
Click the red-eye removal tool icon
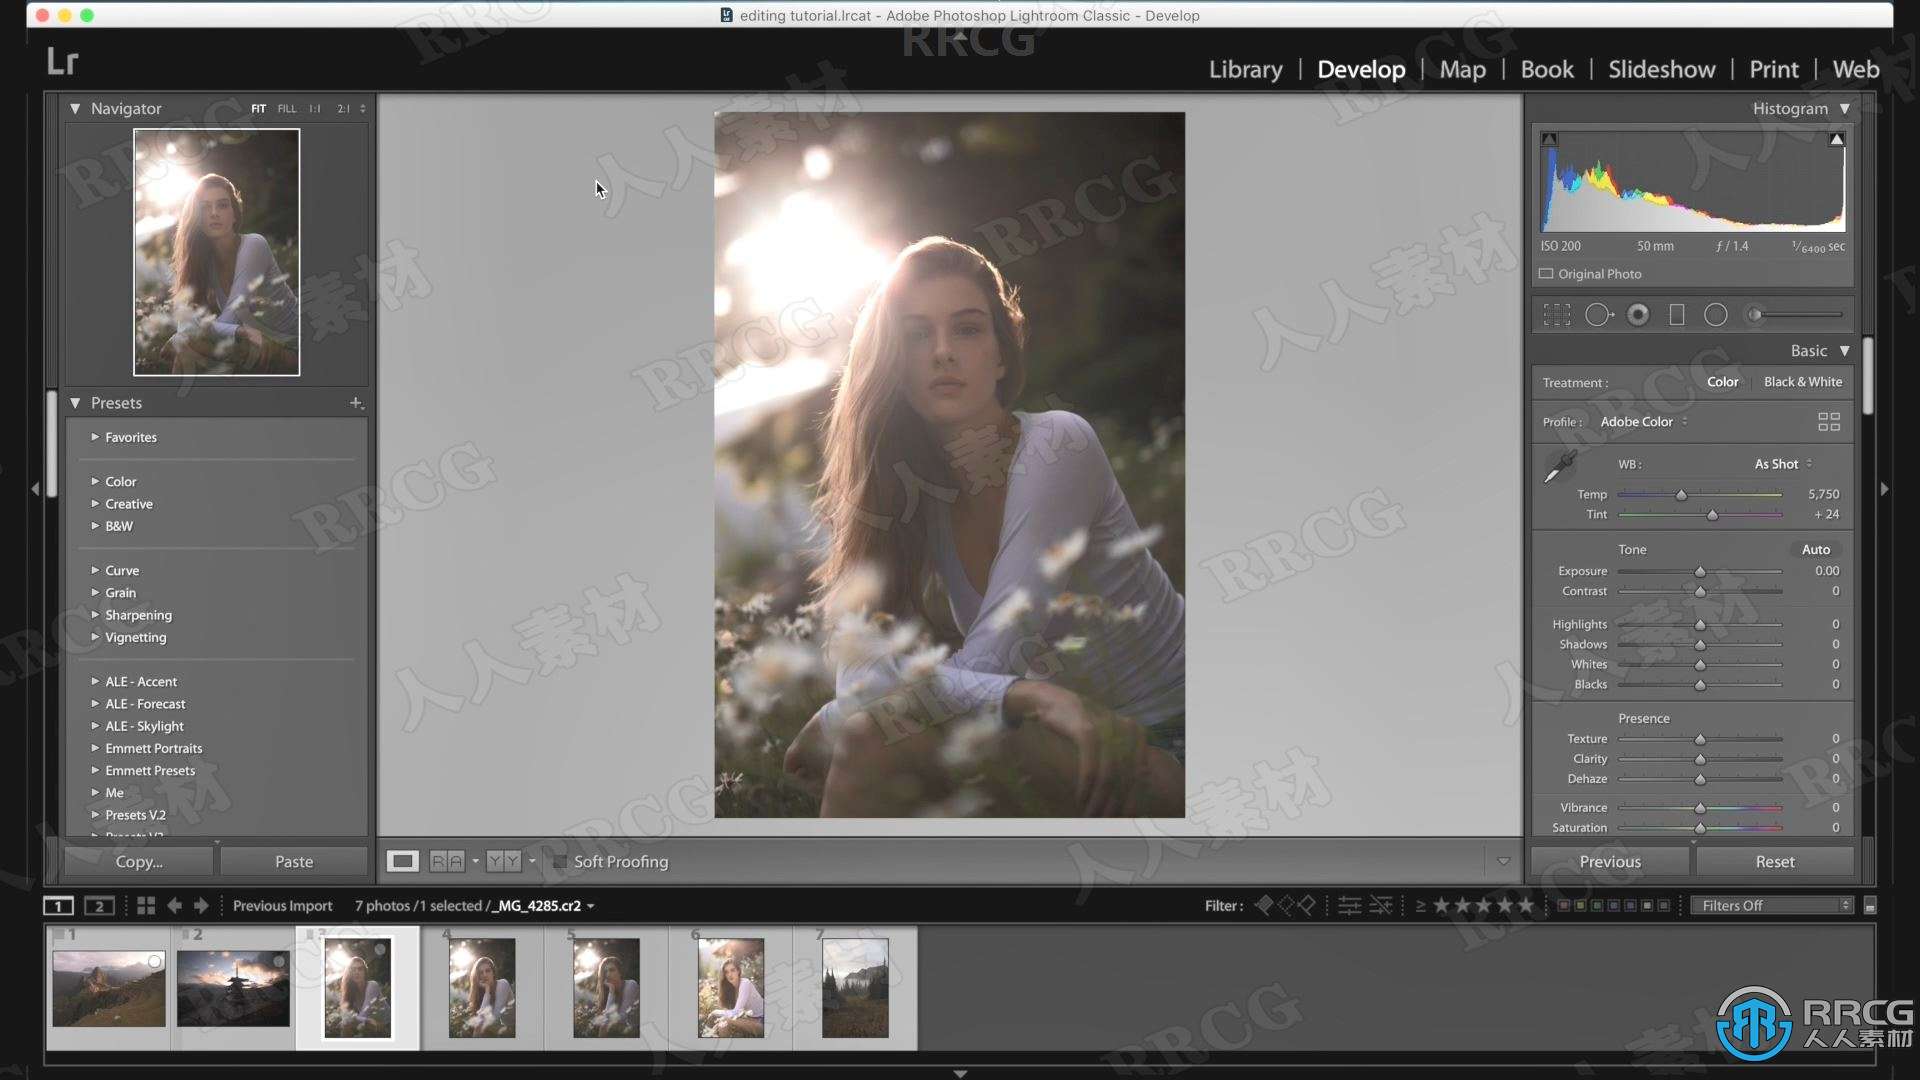1640,314
